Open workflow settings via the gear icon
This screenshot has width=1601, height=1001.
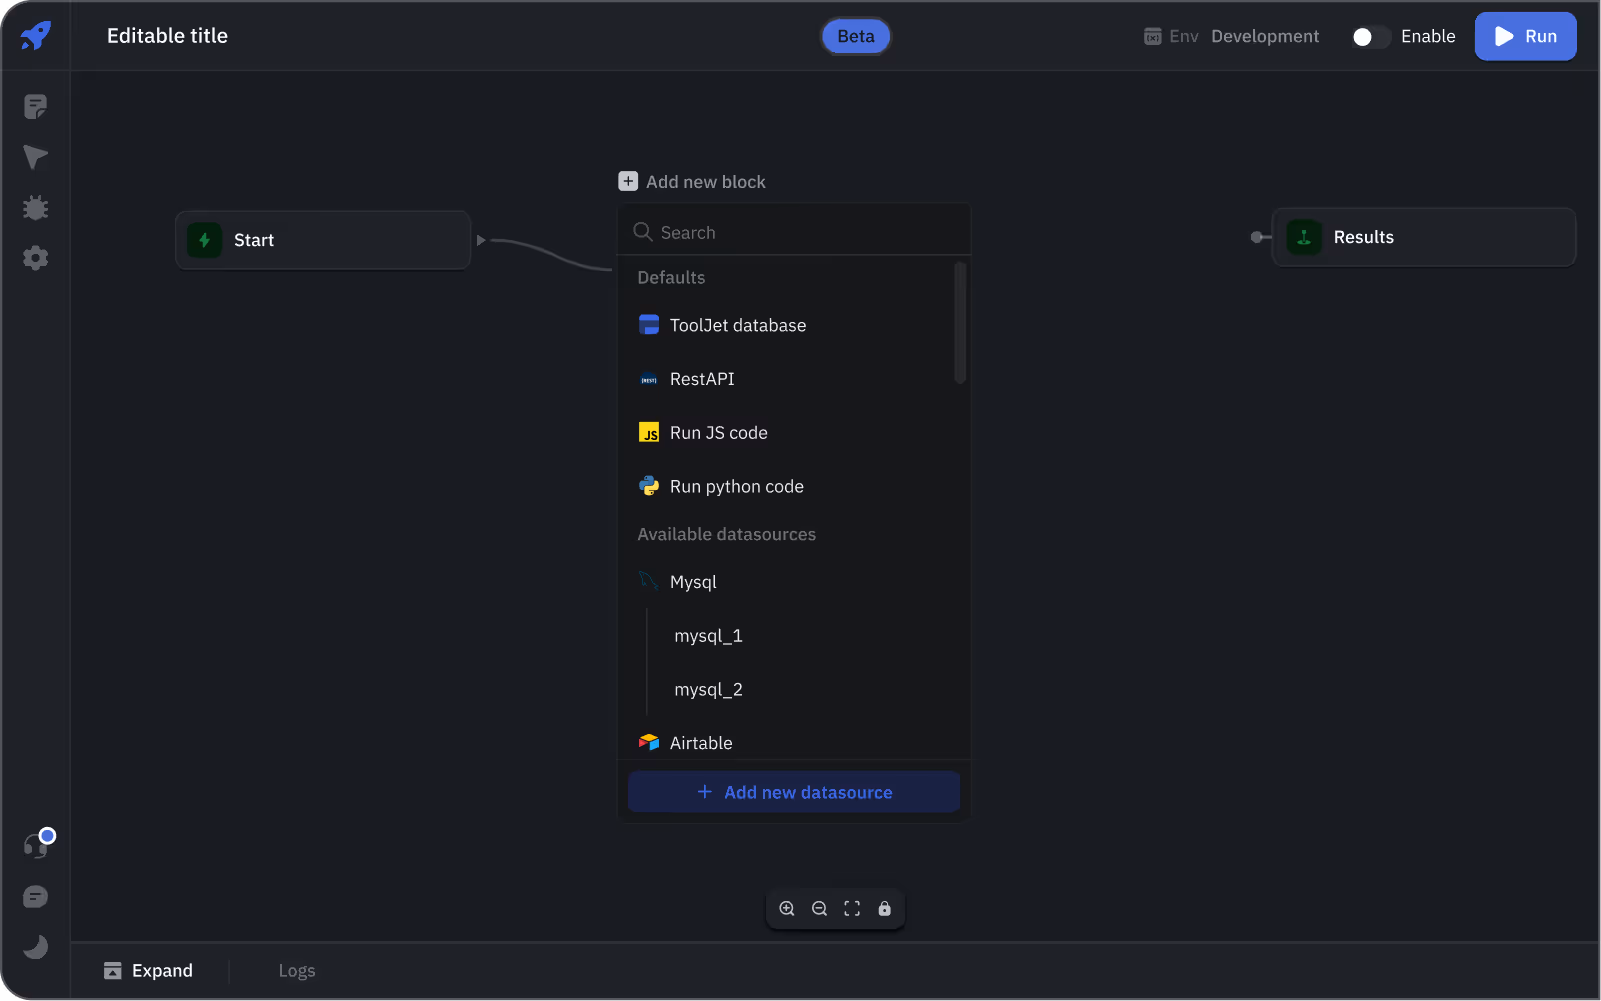pyautogui.click(x=35, y=257)
